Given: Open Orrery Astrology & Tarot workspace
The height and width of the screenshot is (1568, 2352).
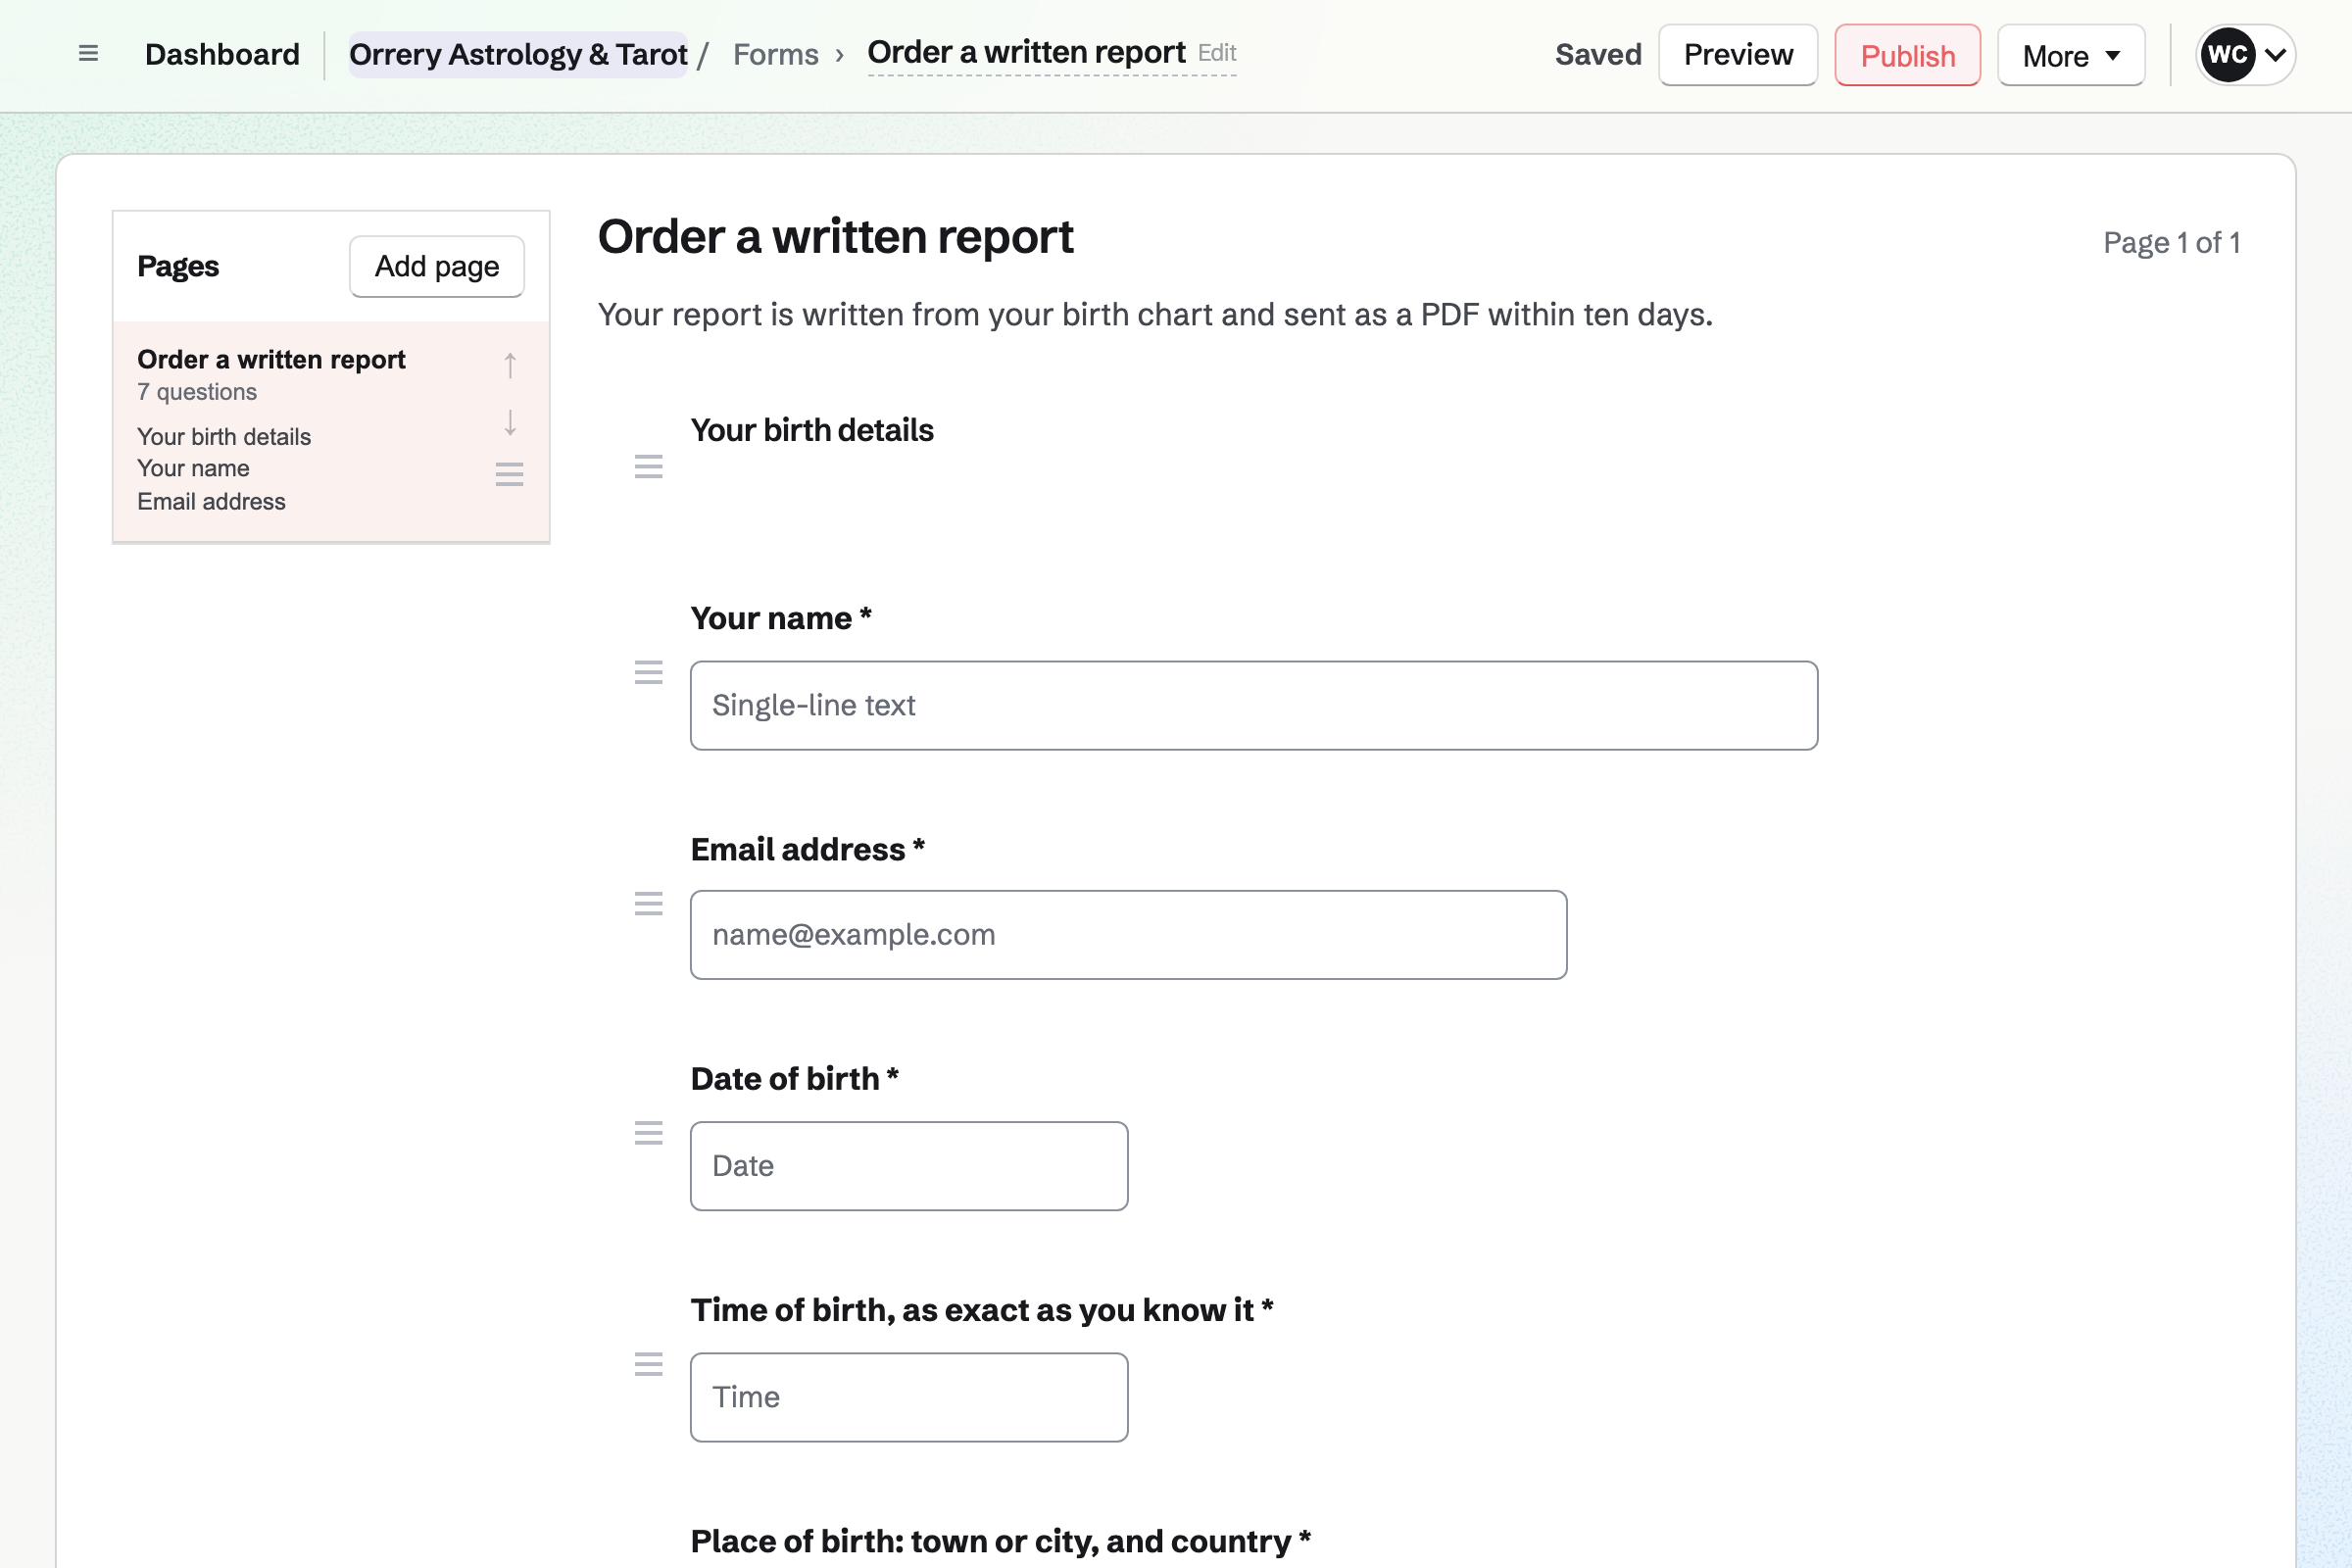Looking at the screenshot, I should [x=518, y=54].
